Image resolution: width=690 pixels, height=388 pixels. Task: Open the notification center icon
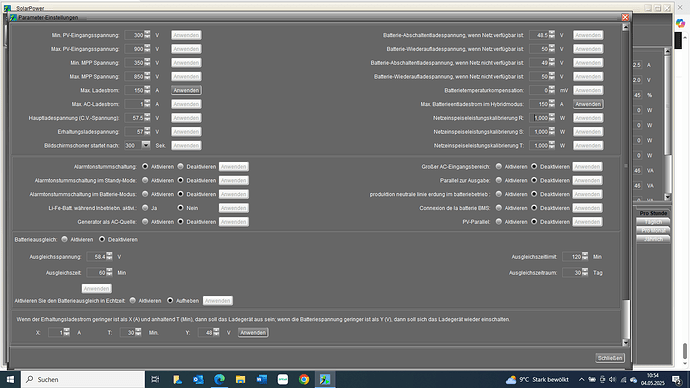point(677,379)
